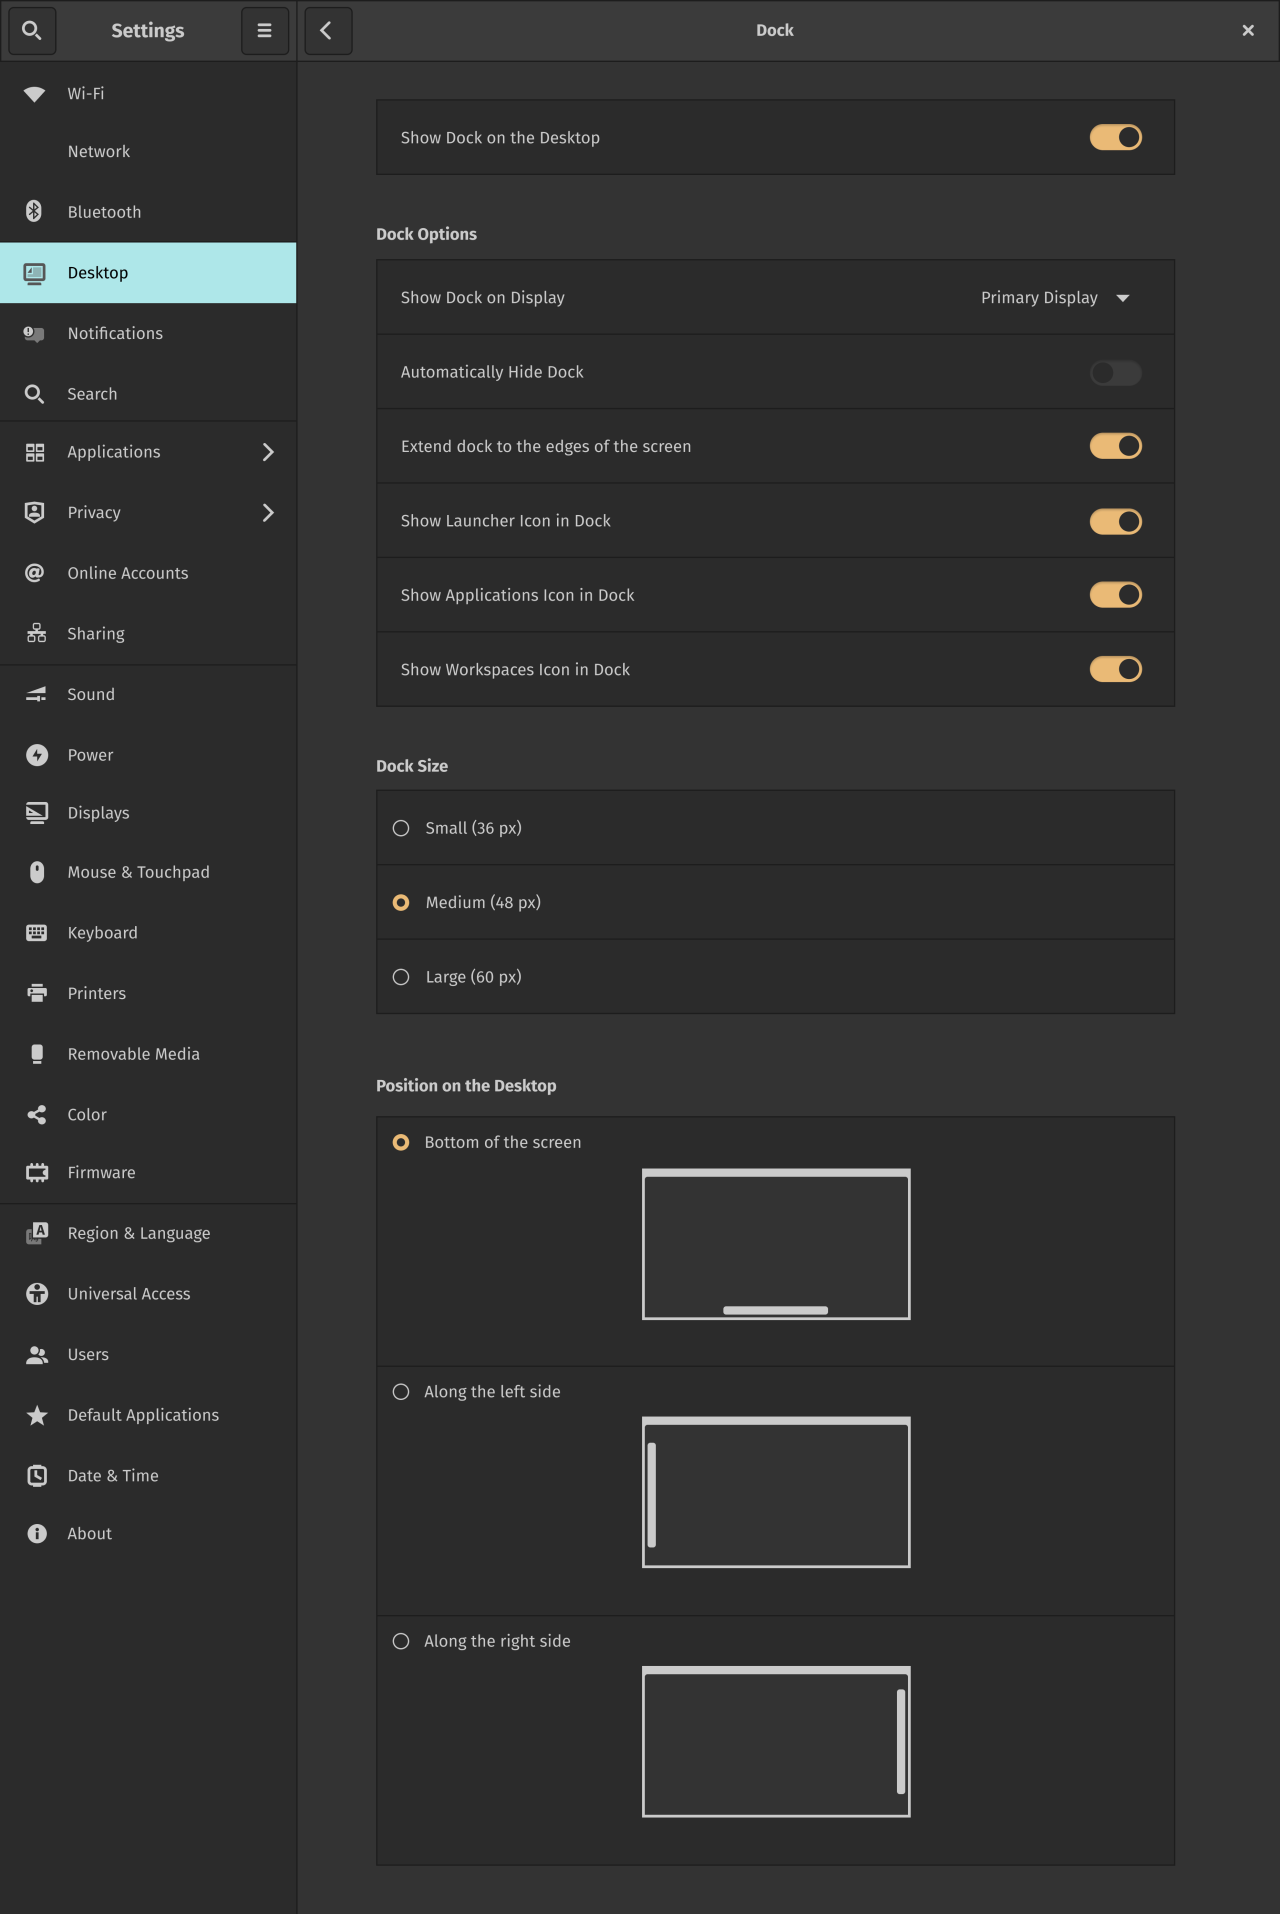Viewport: 1280px width, 1914px height.
Task: Go back using the left arrow button
Action: [x=327, y=31]
